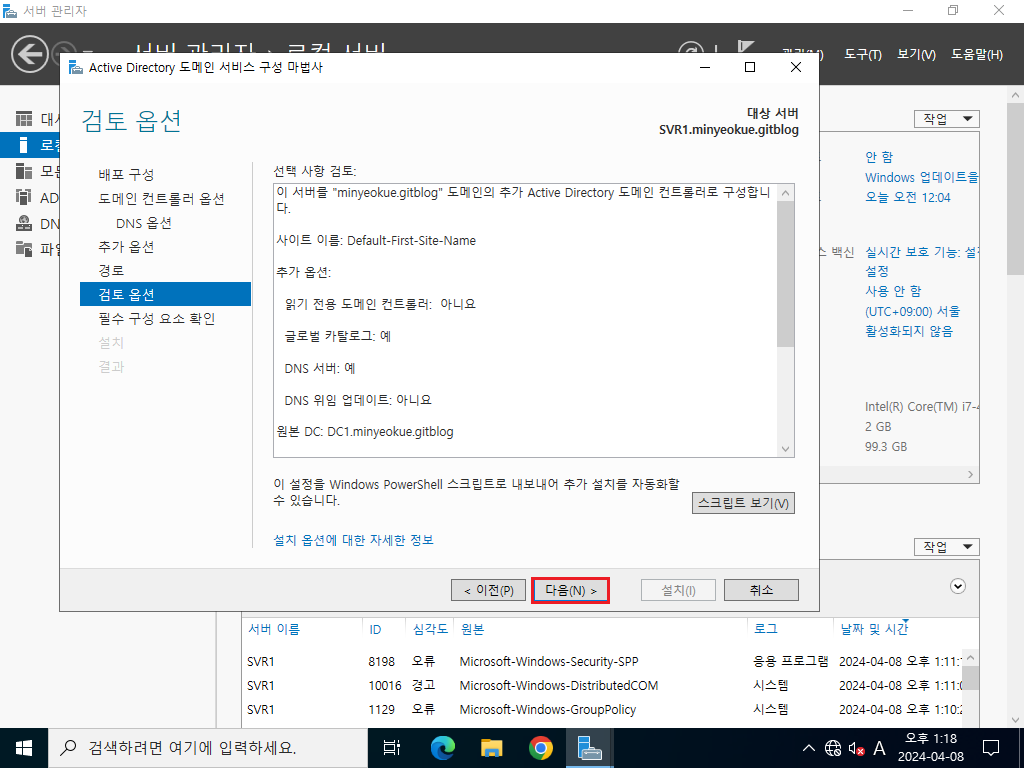The height and width of the screenshot is (768, 1024).
Task: Select the Microsoft-Windows-DistributedCOM event row
Action: point(604,686)
